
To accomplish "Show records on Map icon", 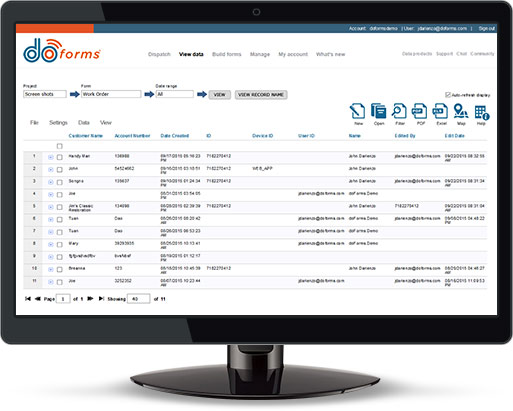I will [461, 111].
